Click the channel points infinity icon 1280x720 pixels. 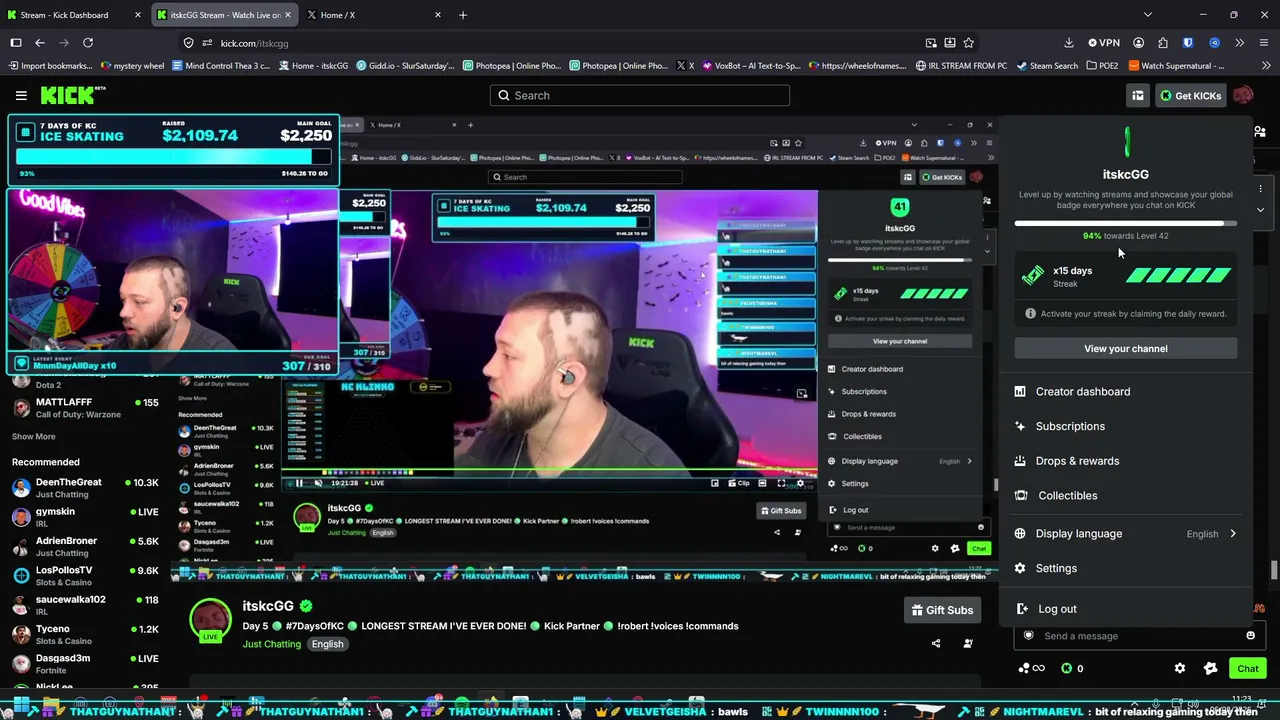click(1031, 668)
